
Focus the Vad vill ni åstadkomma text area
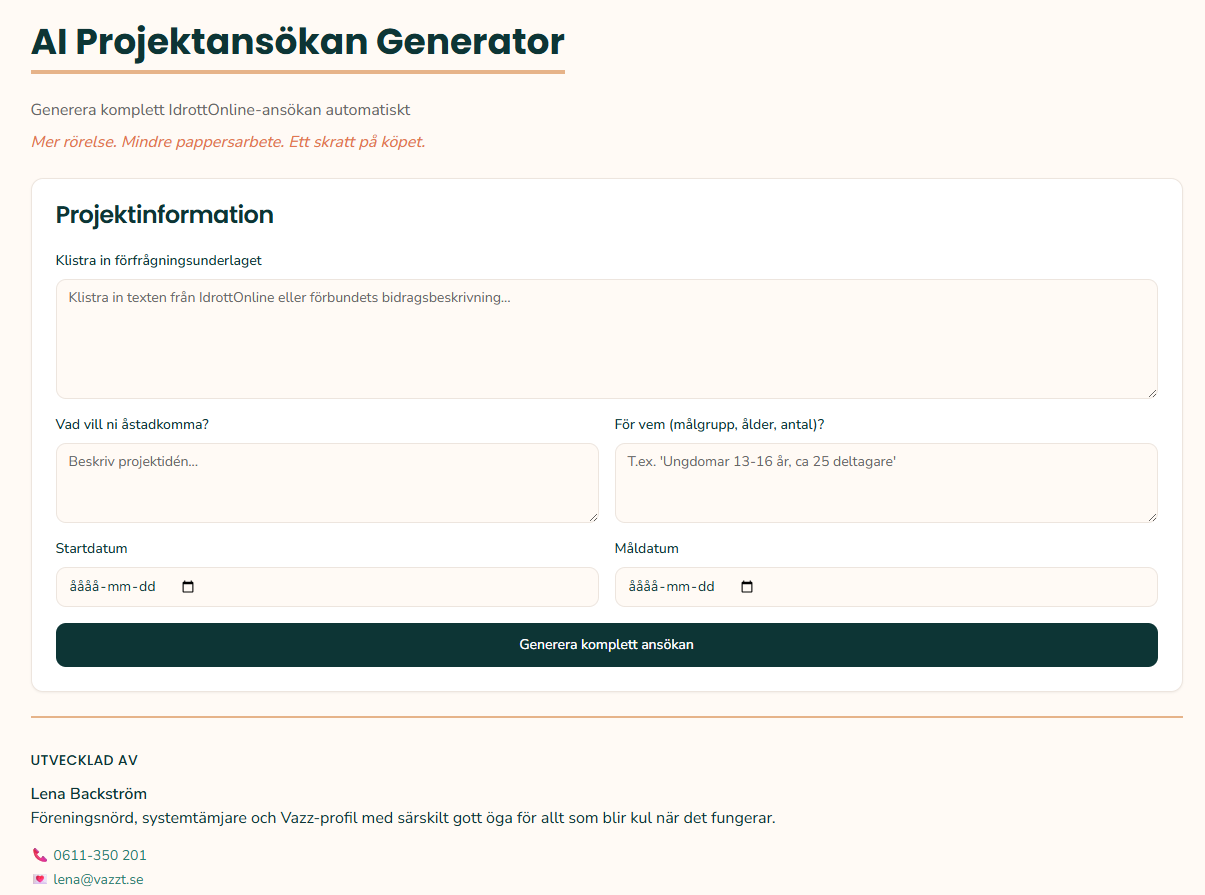point(327,483)
